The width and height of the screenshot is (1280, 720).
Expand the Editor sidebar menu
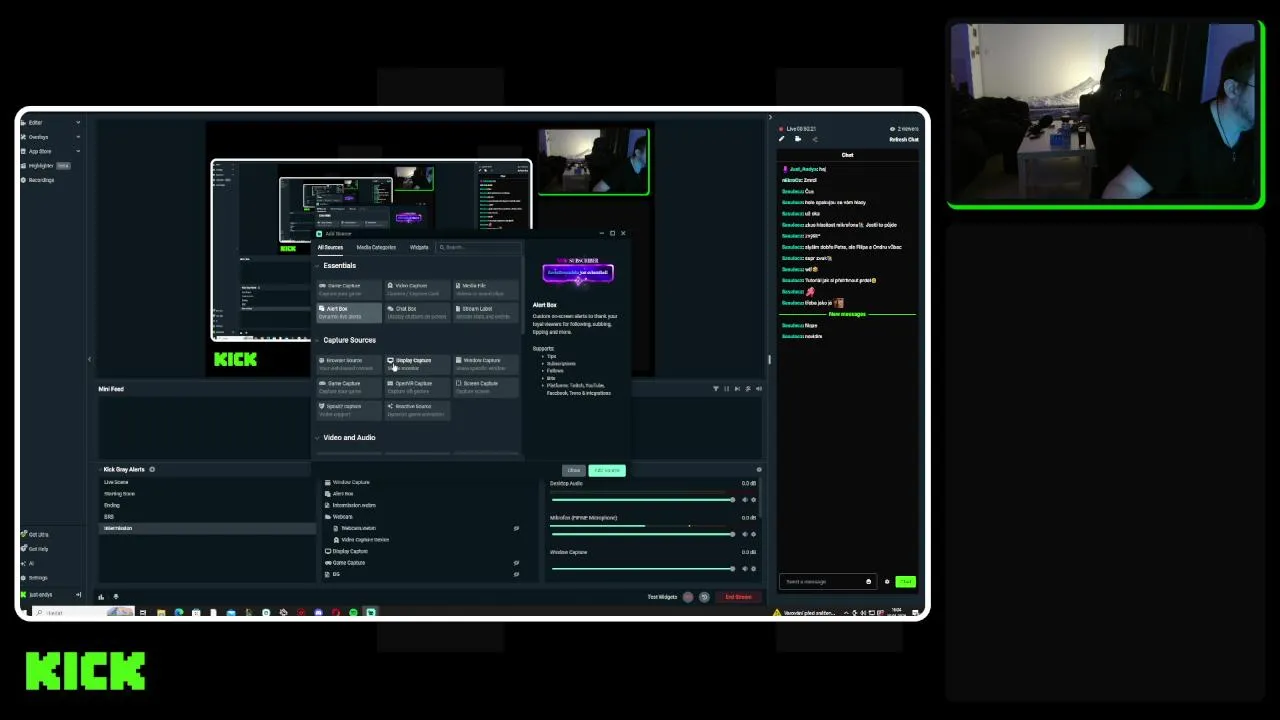78,123
